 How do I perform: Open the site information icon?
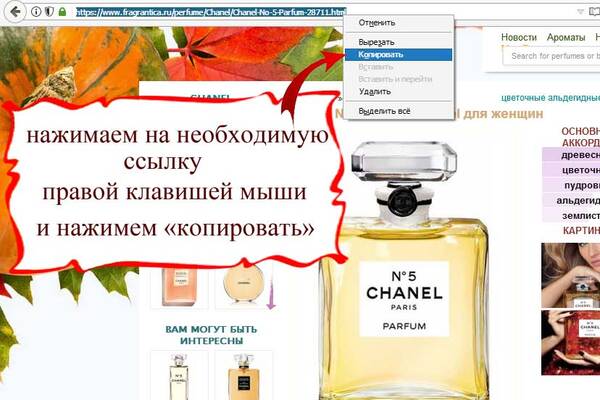[36, 12]
